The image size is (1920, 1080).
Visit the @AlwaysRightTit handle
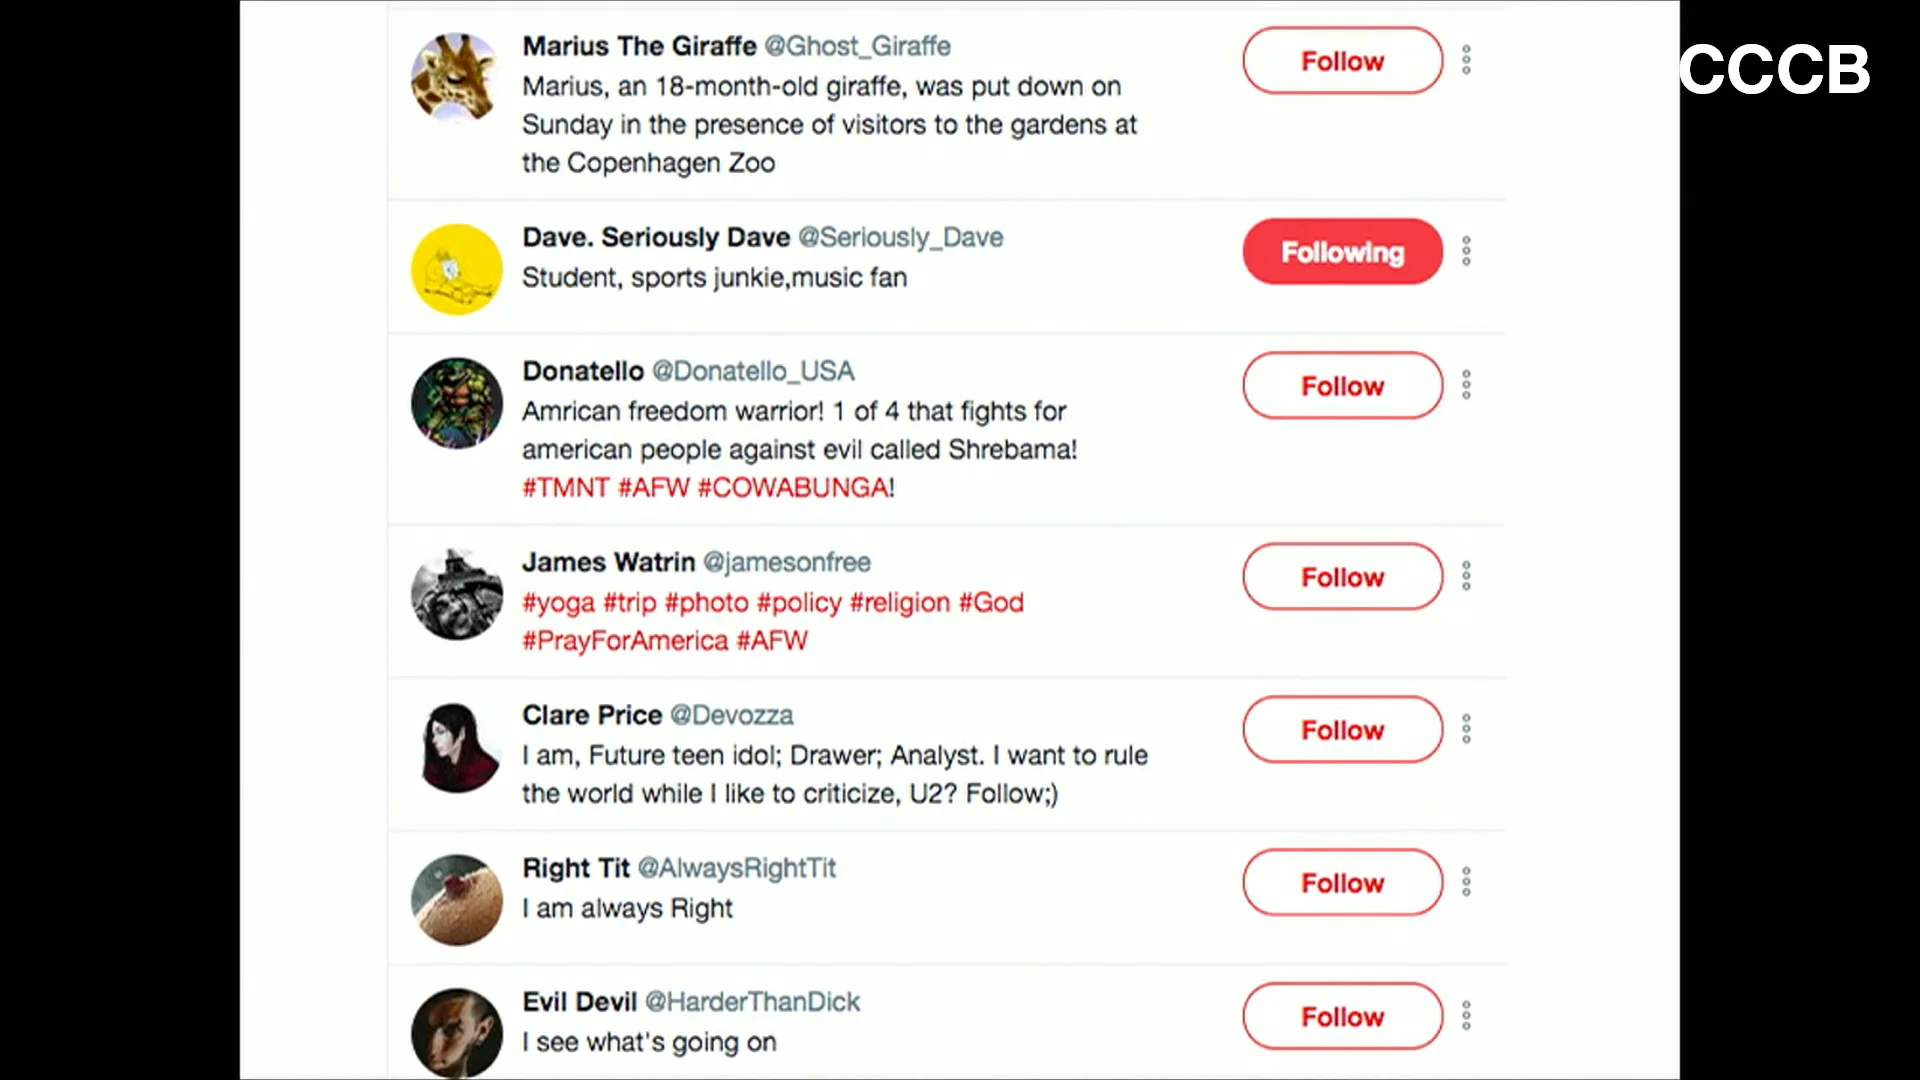click(x=736, y=868)
